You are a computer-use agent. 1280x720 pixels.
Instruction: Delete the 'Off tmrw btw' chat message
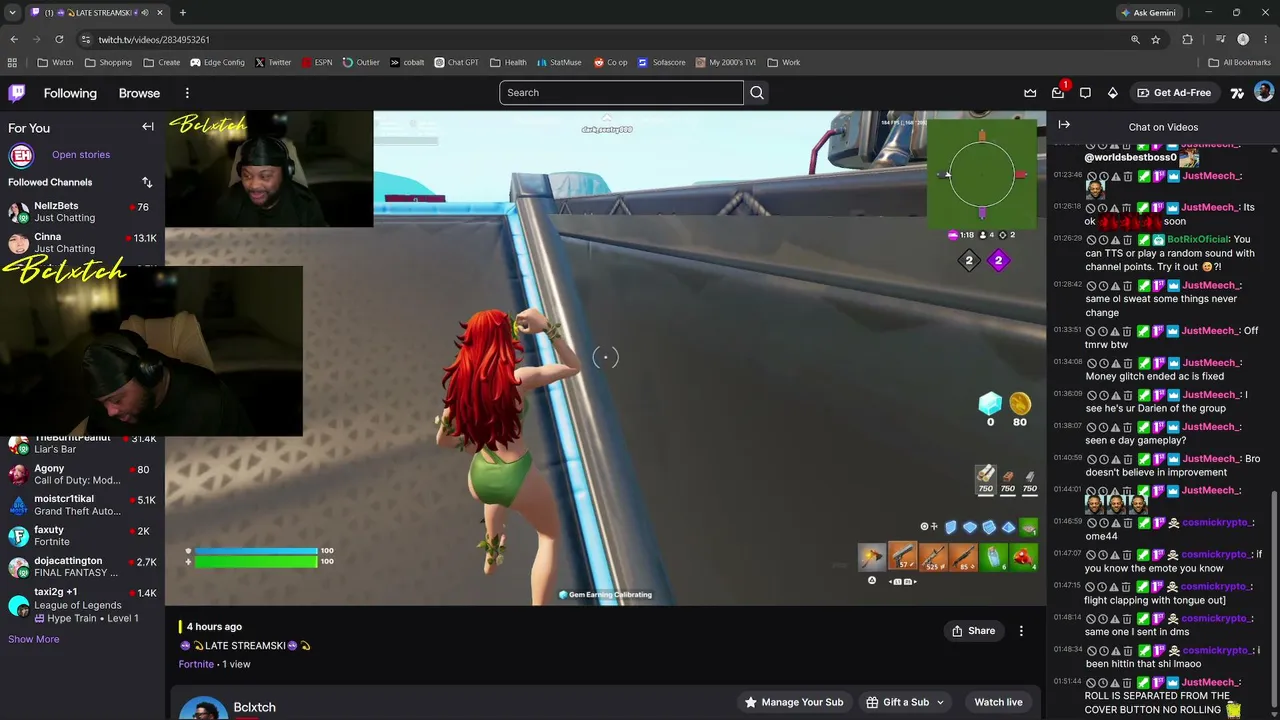[x=1127, y=331]
